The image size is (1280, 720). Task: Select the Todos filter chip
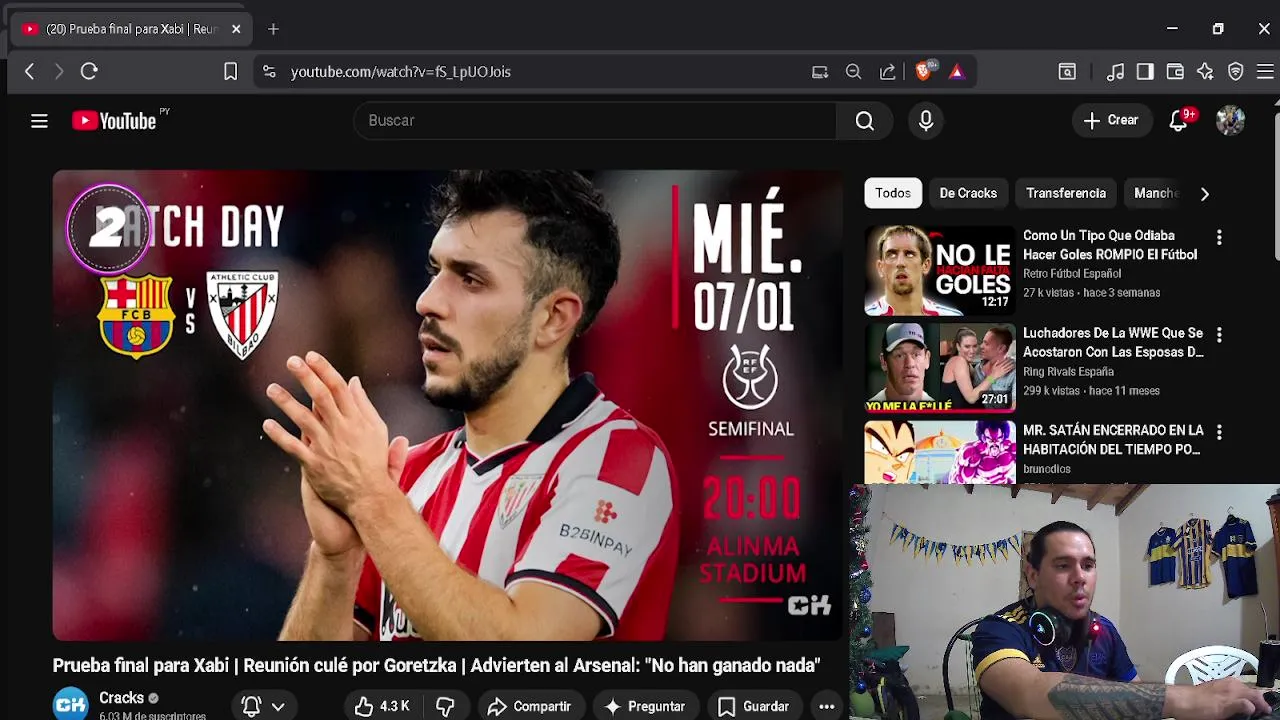[x=893, y=193]
